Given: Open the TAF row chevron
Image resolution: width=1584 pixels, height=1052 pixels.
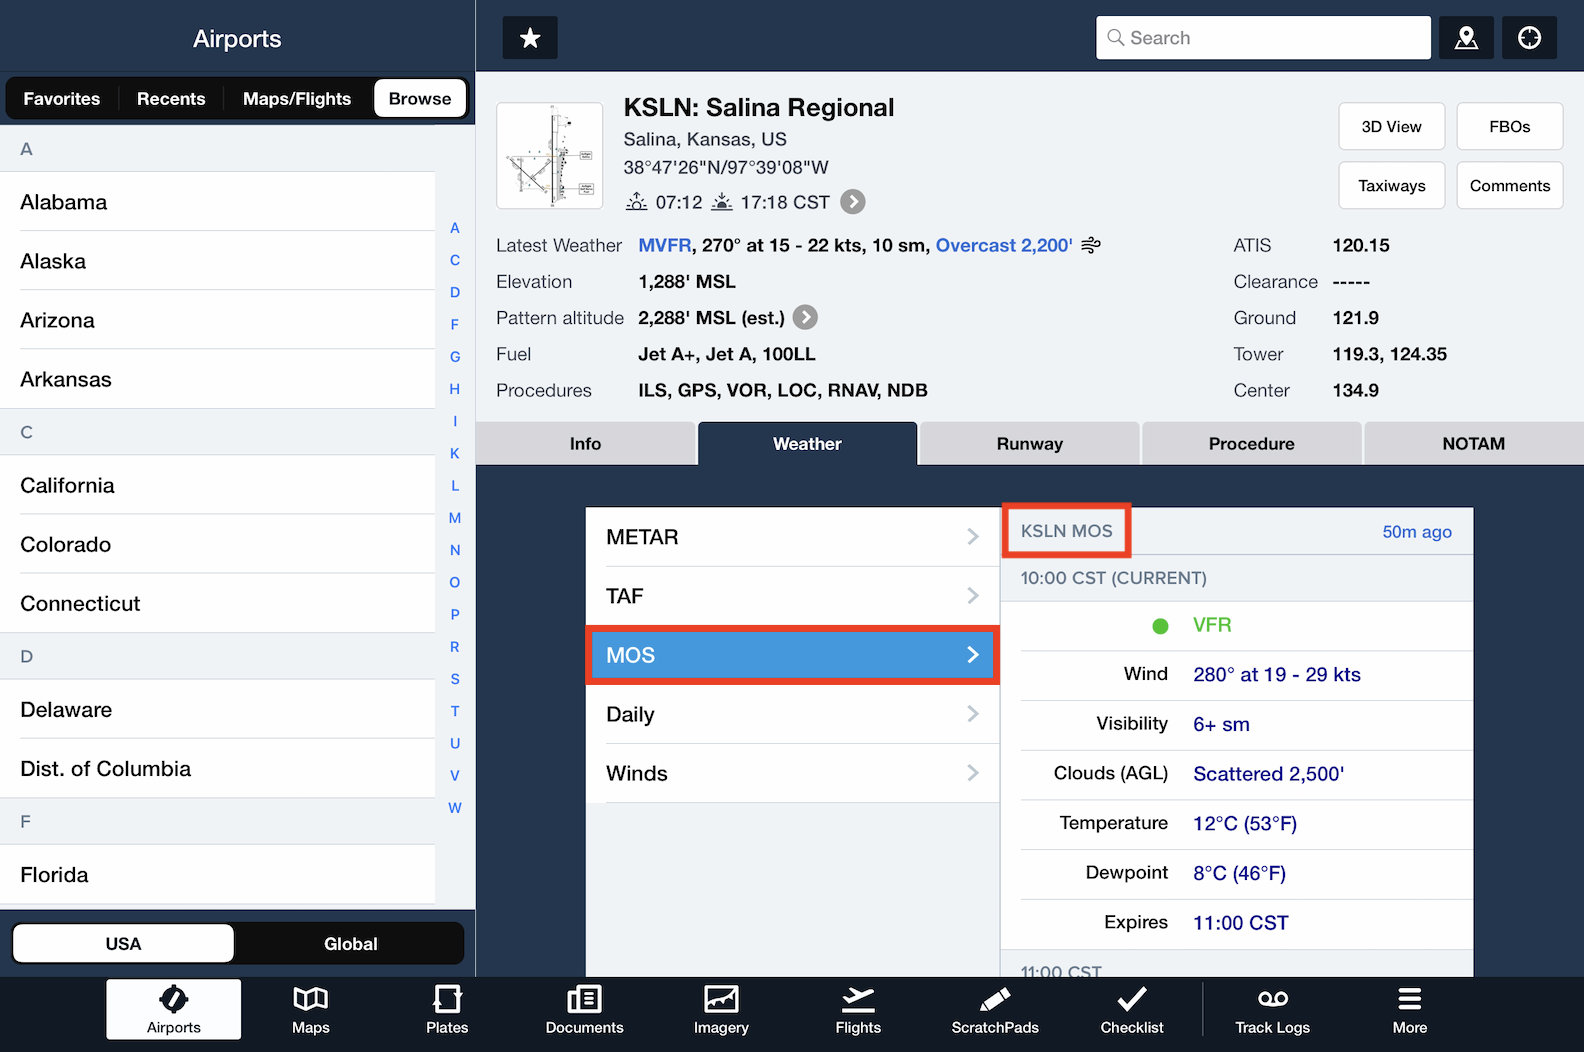Looking at the screenshot, I should pyautogui.click(x=973, y=596).
